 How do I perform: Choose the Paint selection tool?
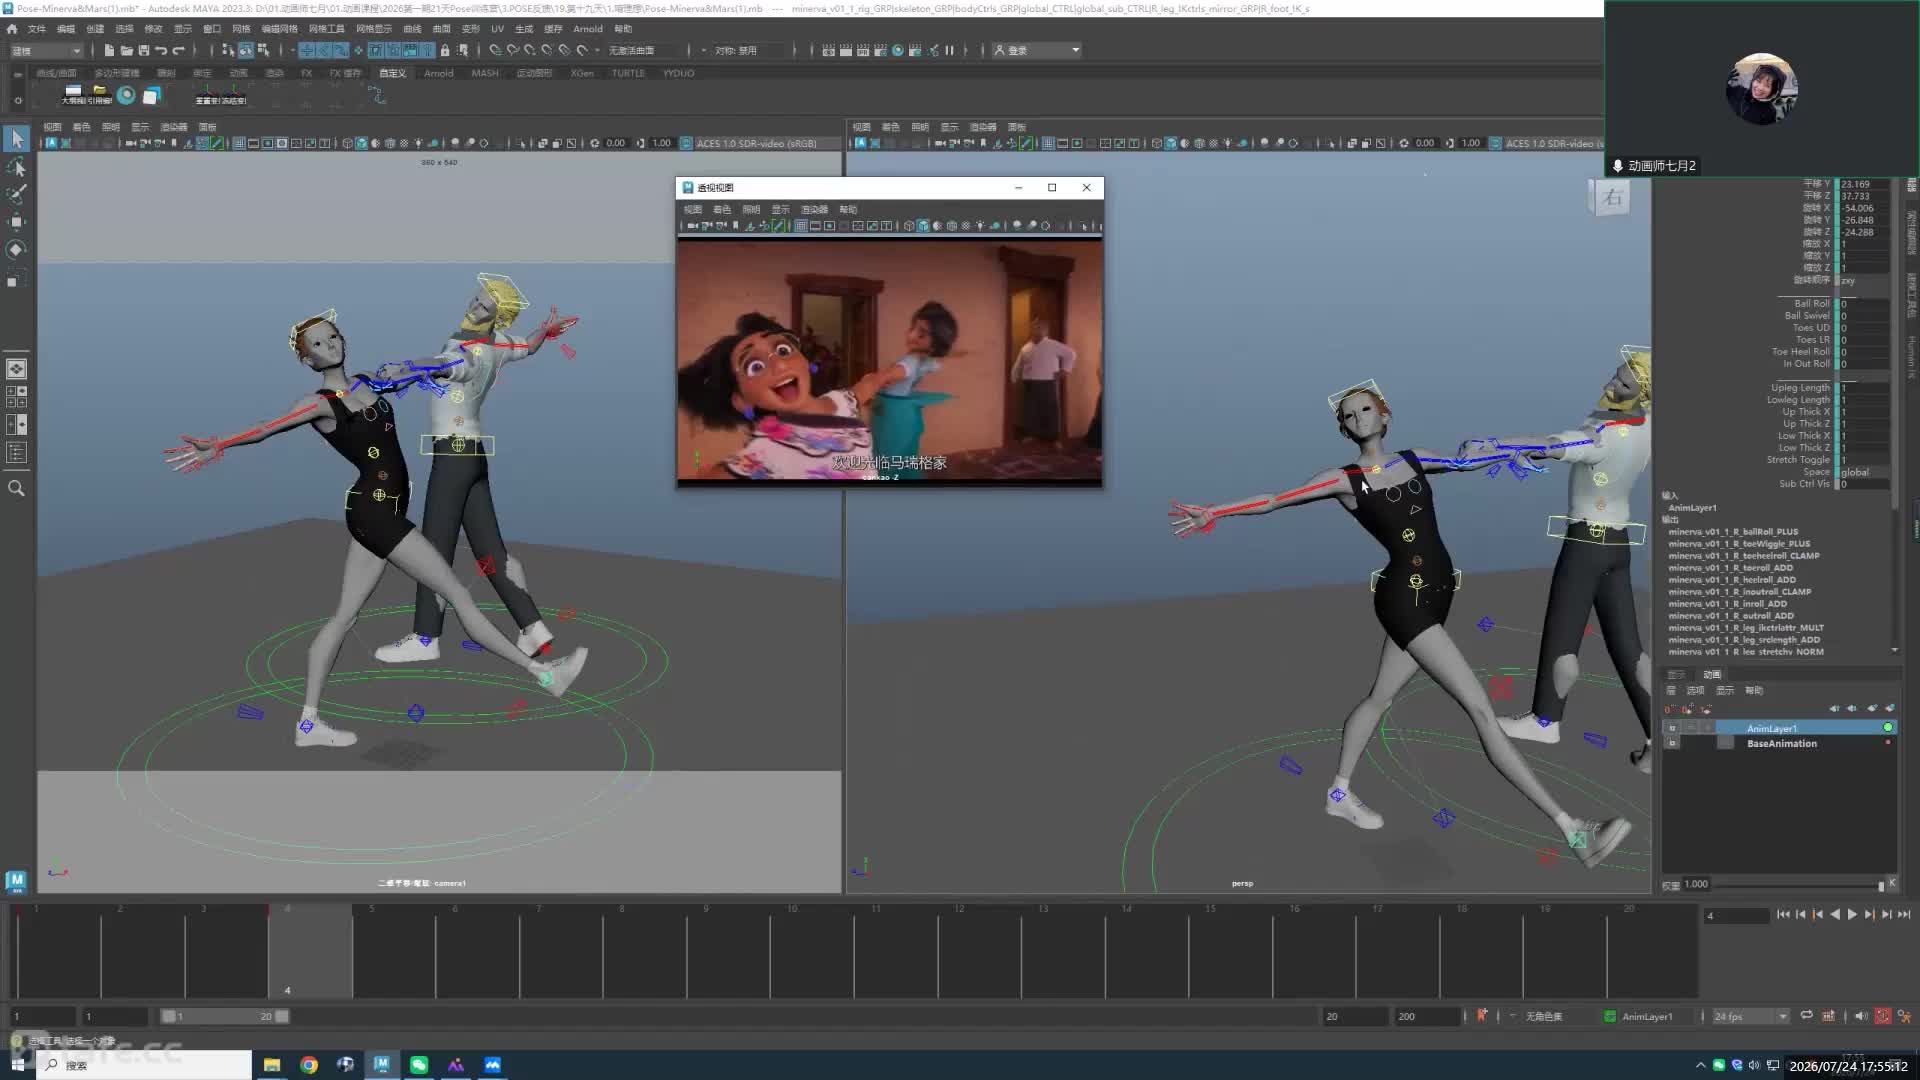tap(16, 194)
